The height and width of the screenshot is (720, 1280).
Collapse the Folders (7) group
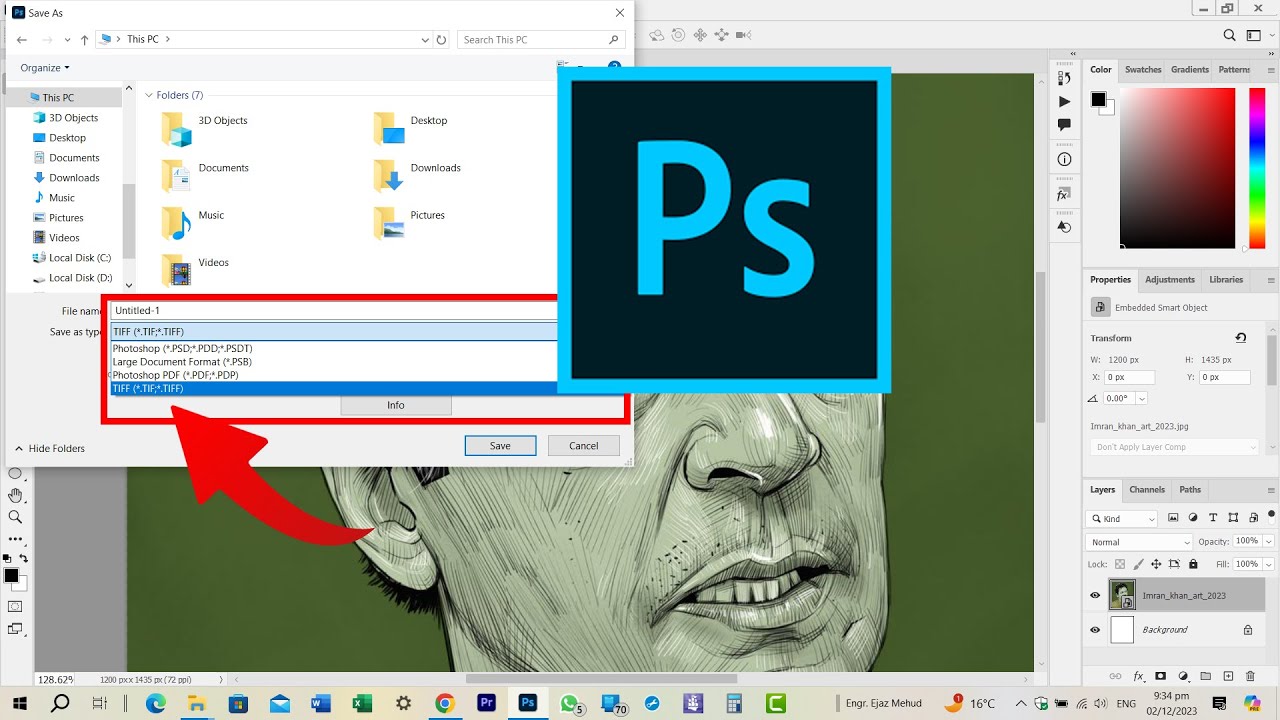coord(149,95)
